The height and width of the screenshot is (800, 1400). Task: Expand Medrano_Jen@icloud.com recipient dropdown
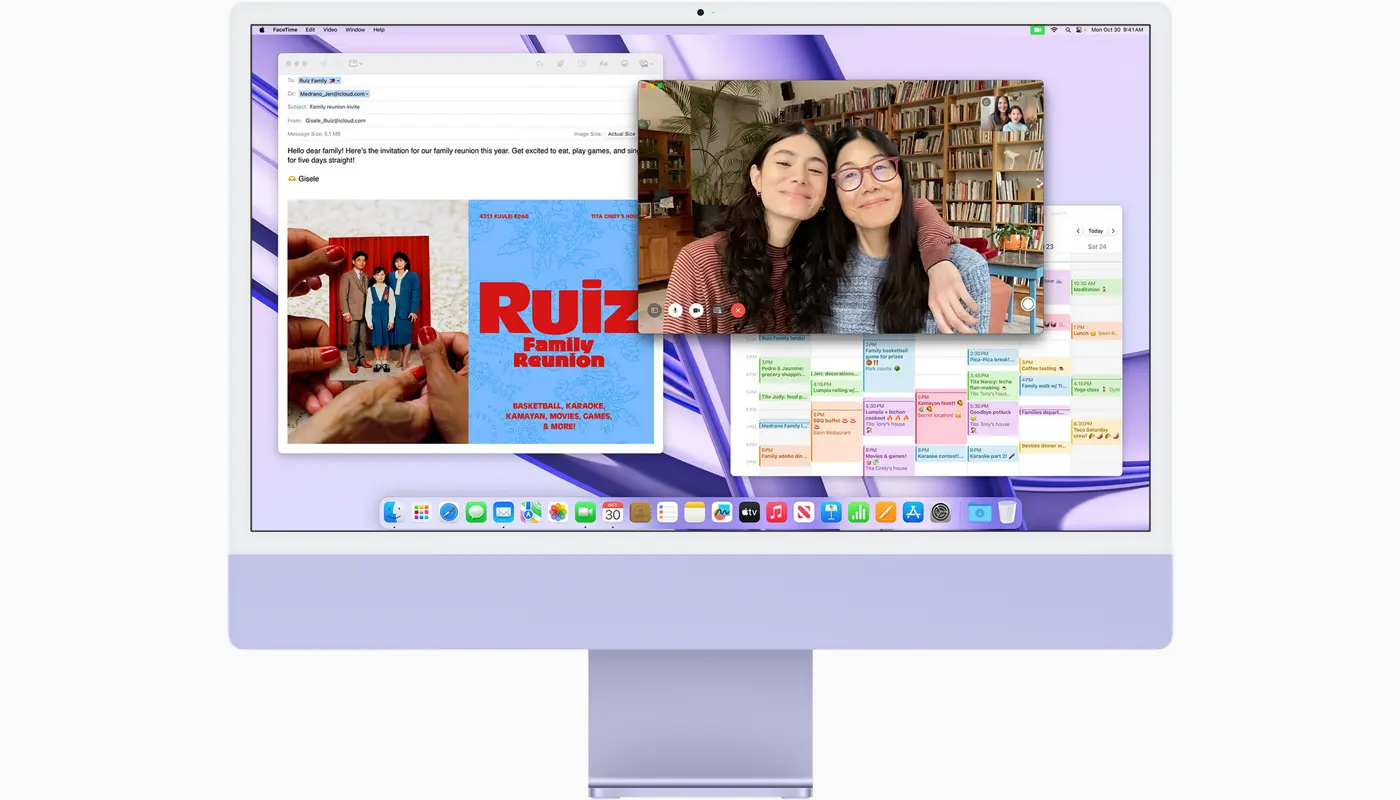(x=367, y=93)
